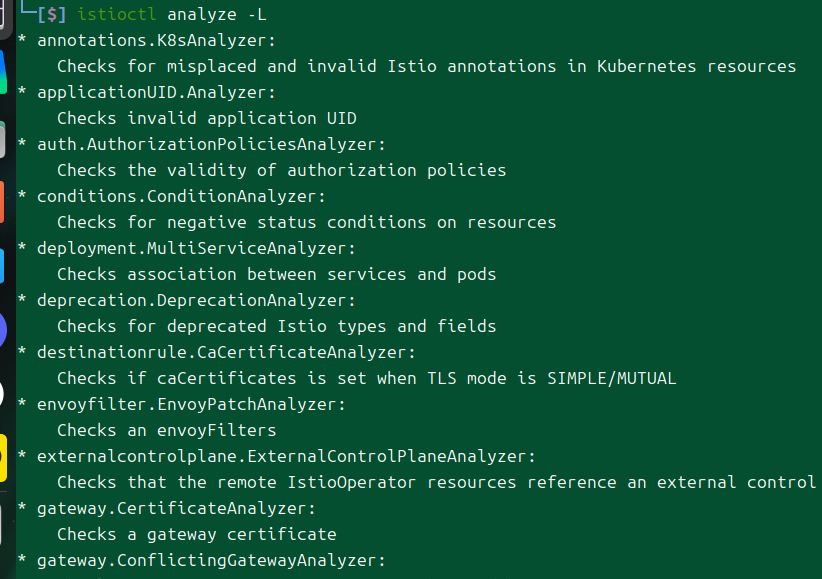822x579 pixels.
Task: Launch the gray dock app icon
Action: (x=2, y=139)
